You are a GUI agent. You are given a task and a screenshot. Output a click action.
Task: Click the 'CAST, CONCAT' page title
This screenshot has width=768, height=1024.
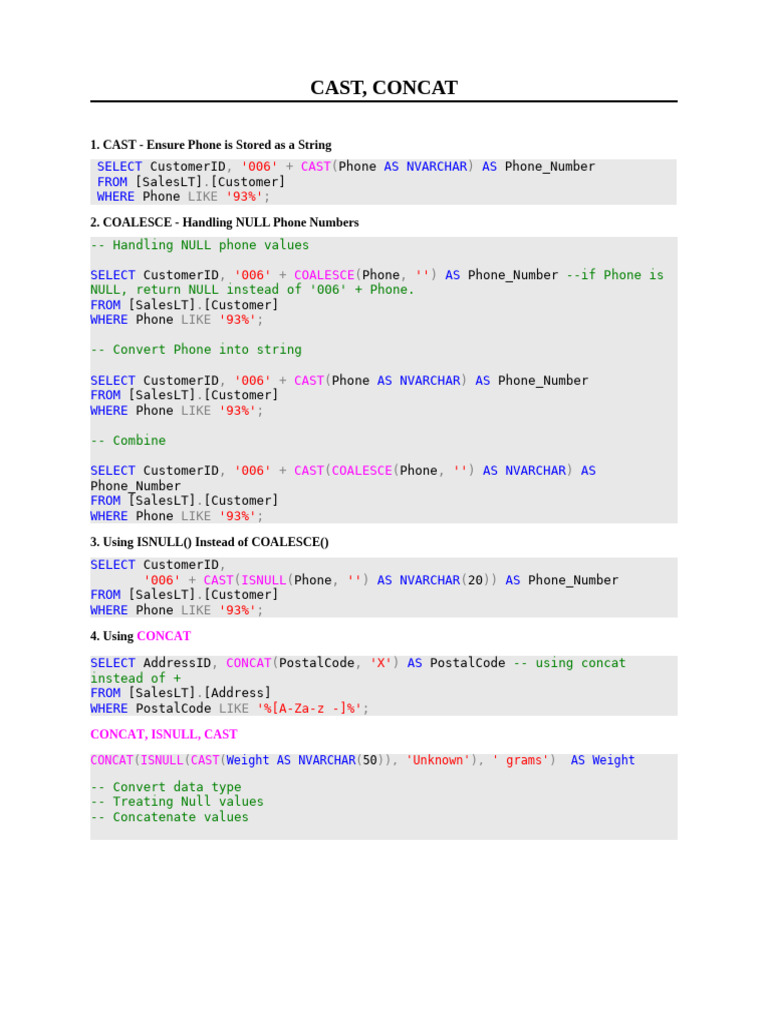pyautogui.click(x=383, y=88)
